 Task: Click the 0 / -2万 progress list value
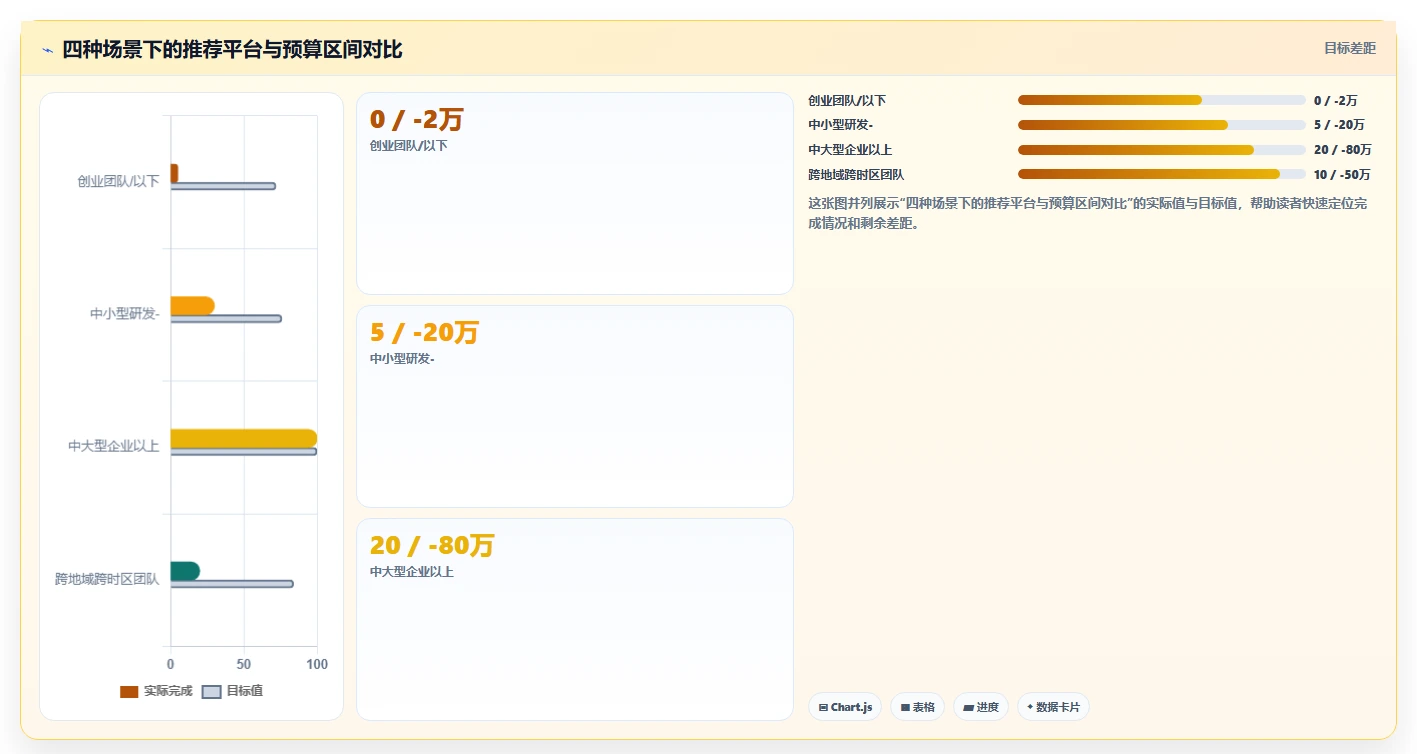click(1335, 100)
